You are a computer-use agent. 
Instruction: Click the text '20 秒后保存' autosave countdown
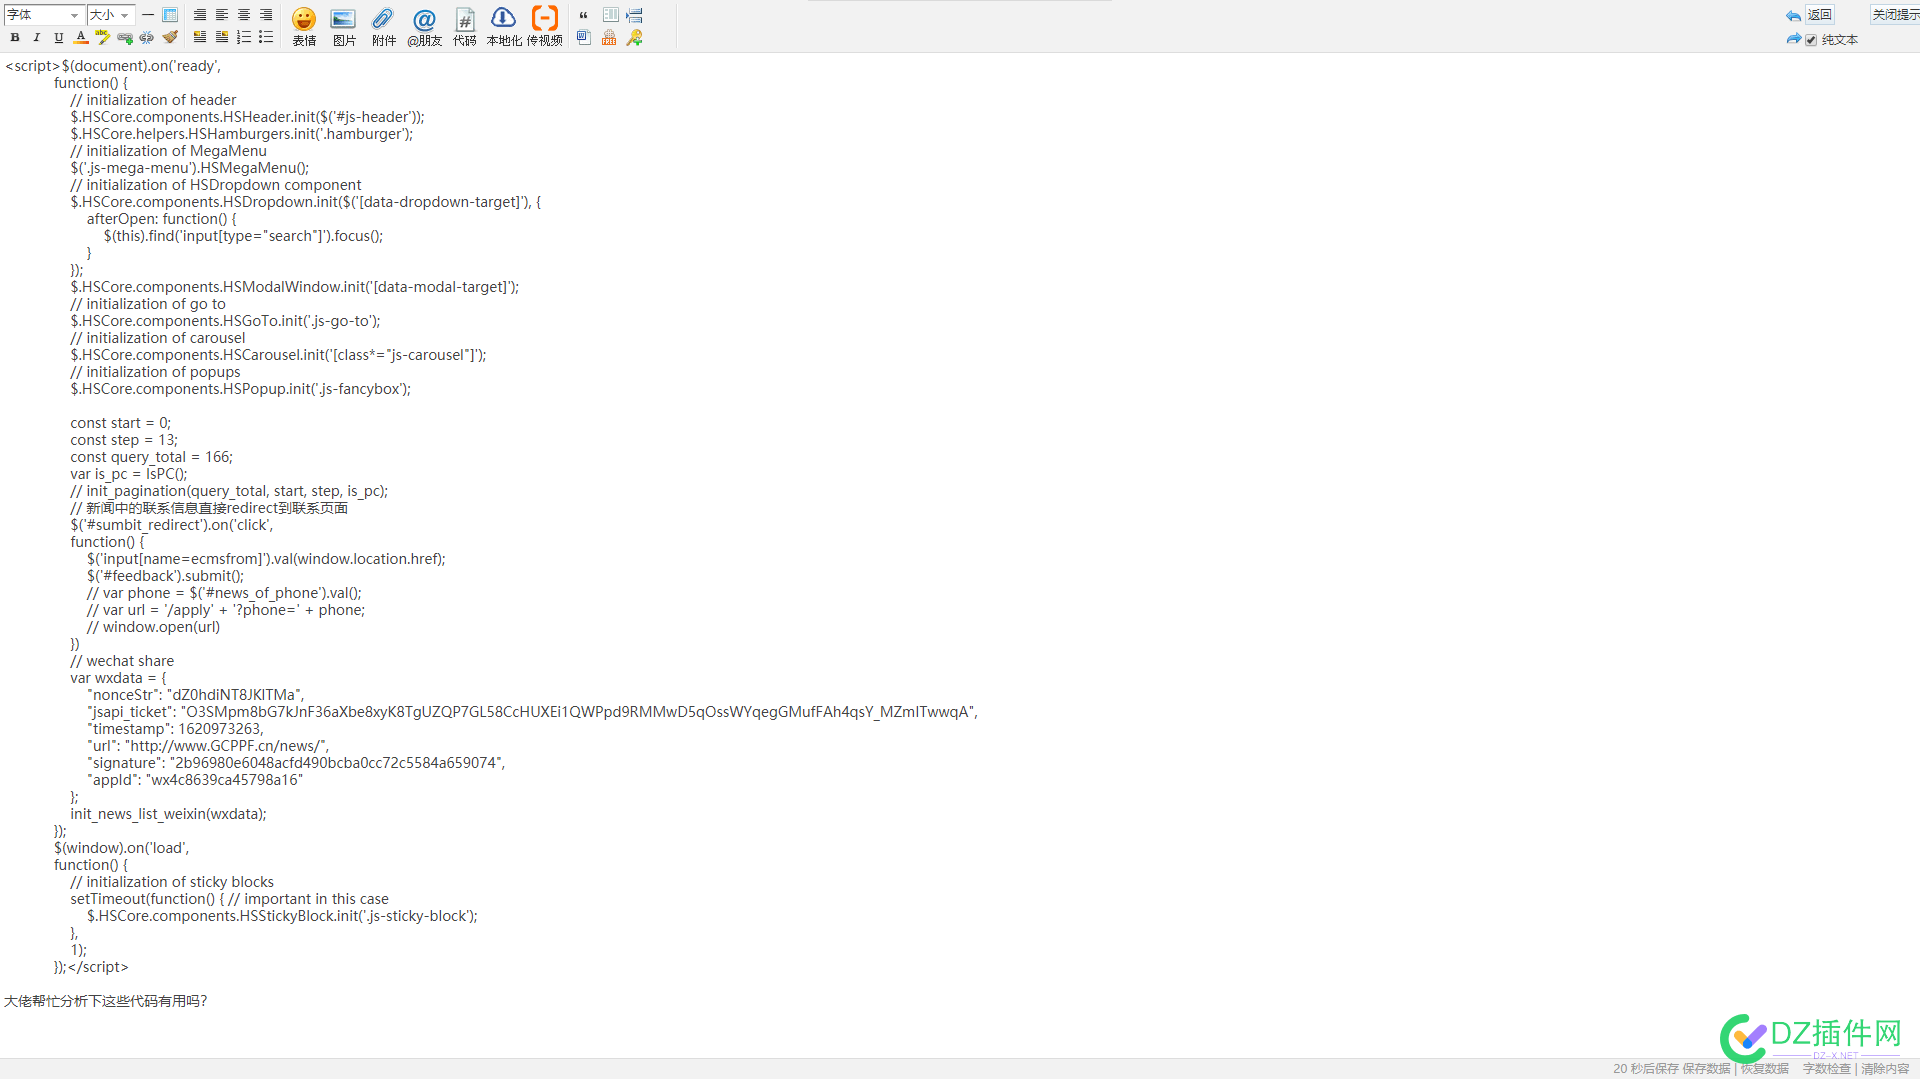pyautogui.click(x=1645, y=1069)
